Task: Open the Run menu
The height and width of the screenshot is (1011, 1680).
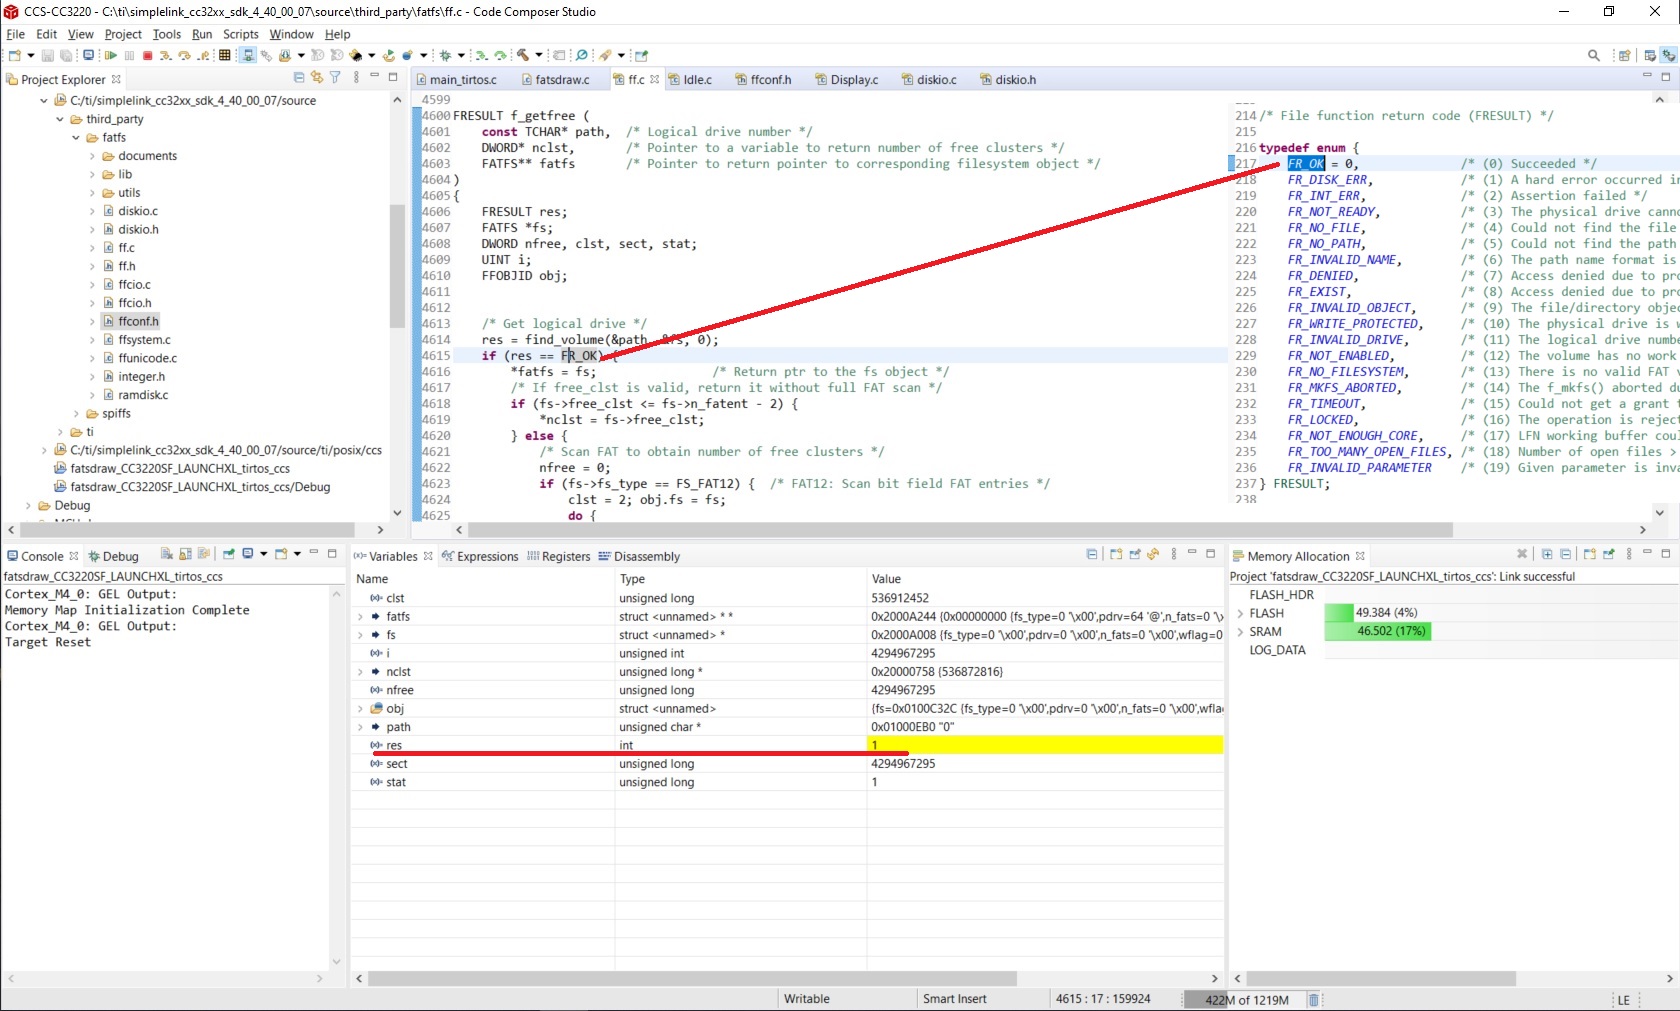Action: [x=201, y=34]
